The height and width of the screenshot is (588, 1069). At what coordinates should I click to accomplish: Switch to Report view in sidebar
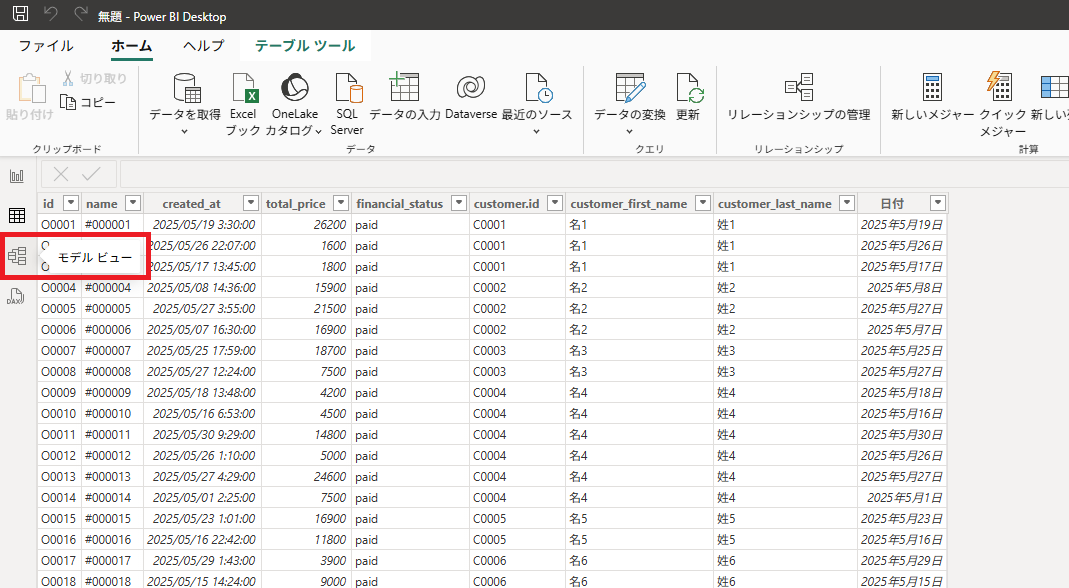(x=17, y=177)
